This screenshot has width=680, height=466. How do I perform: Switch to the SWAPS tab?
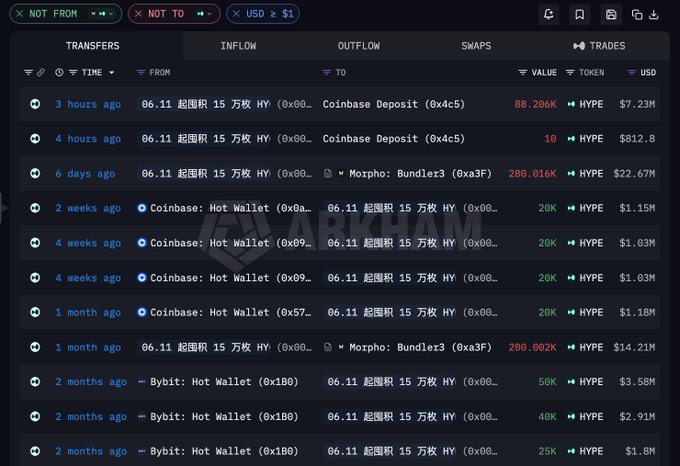point(476,46)
